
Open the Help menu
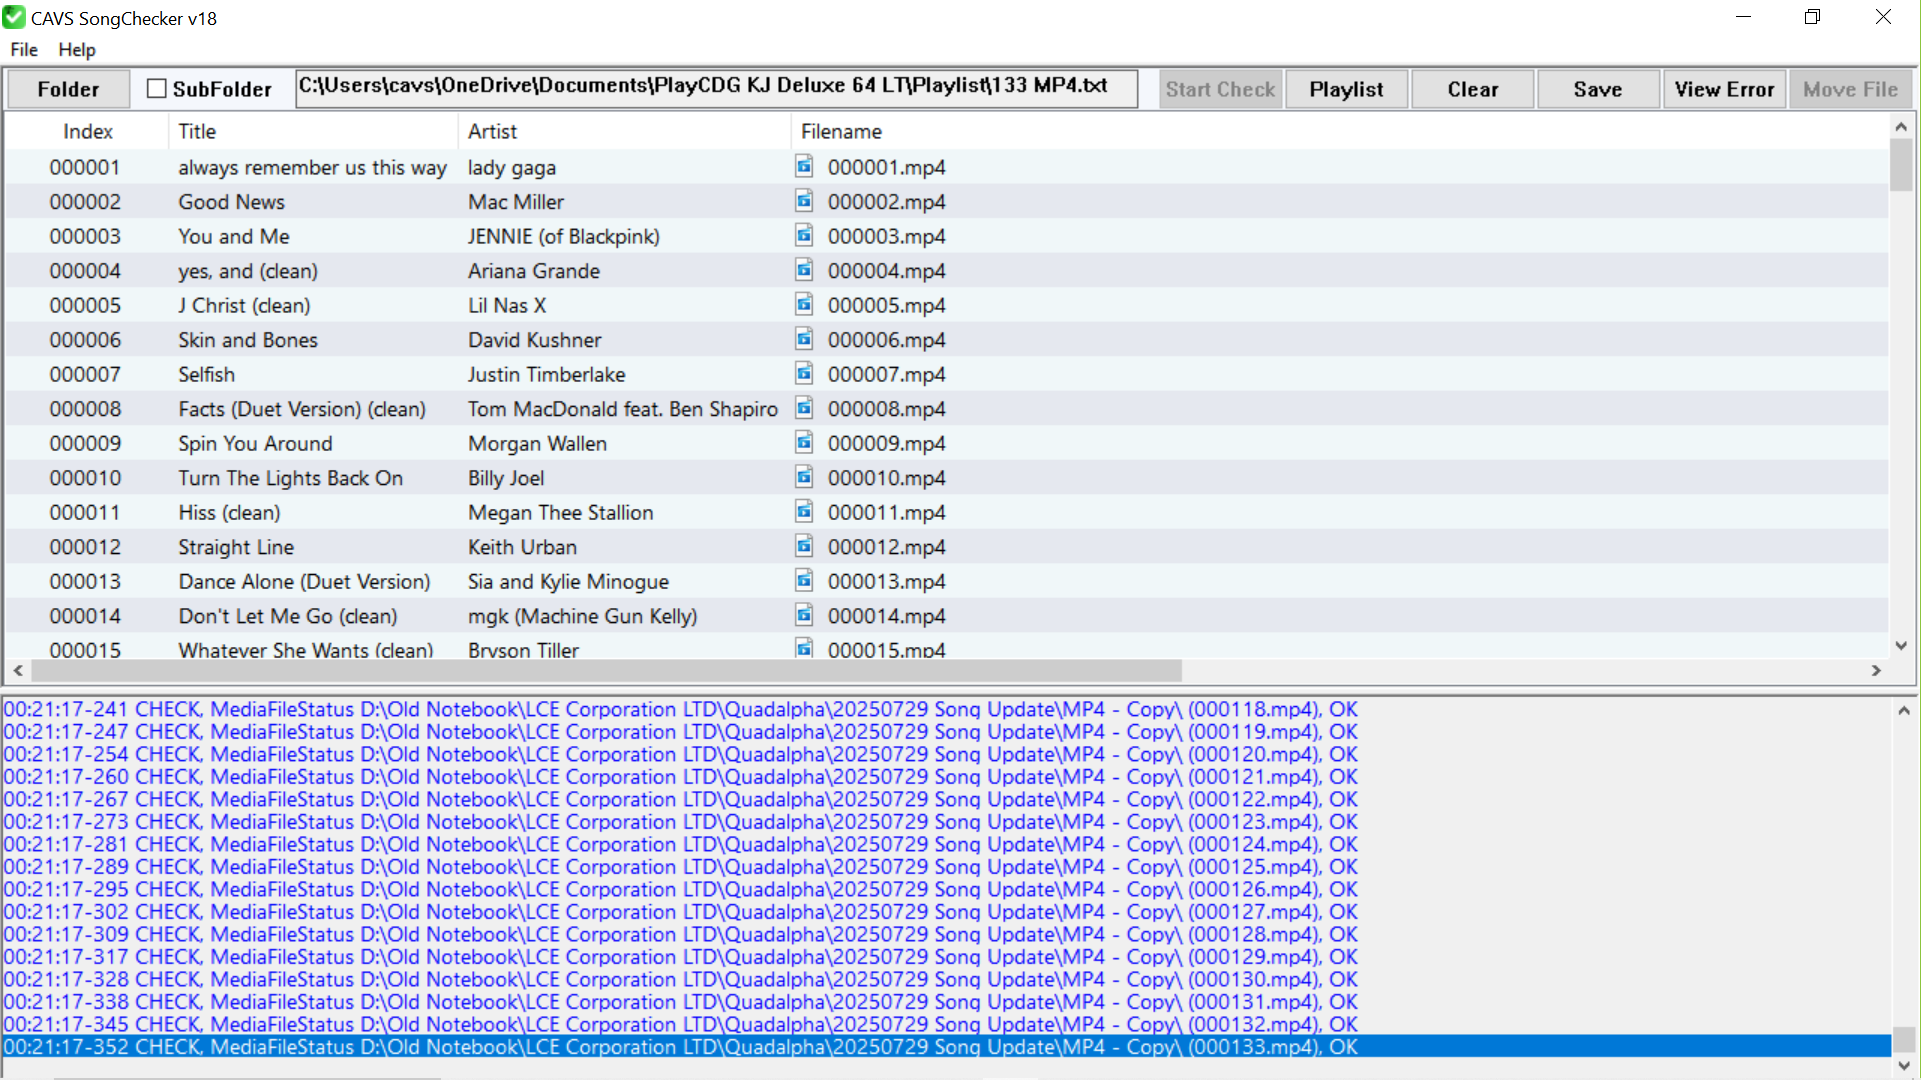pos(77,49)
